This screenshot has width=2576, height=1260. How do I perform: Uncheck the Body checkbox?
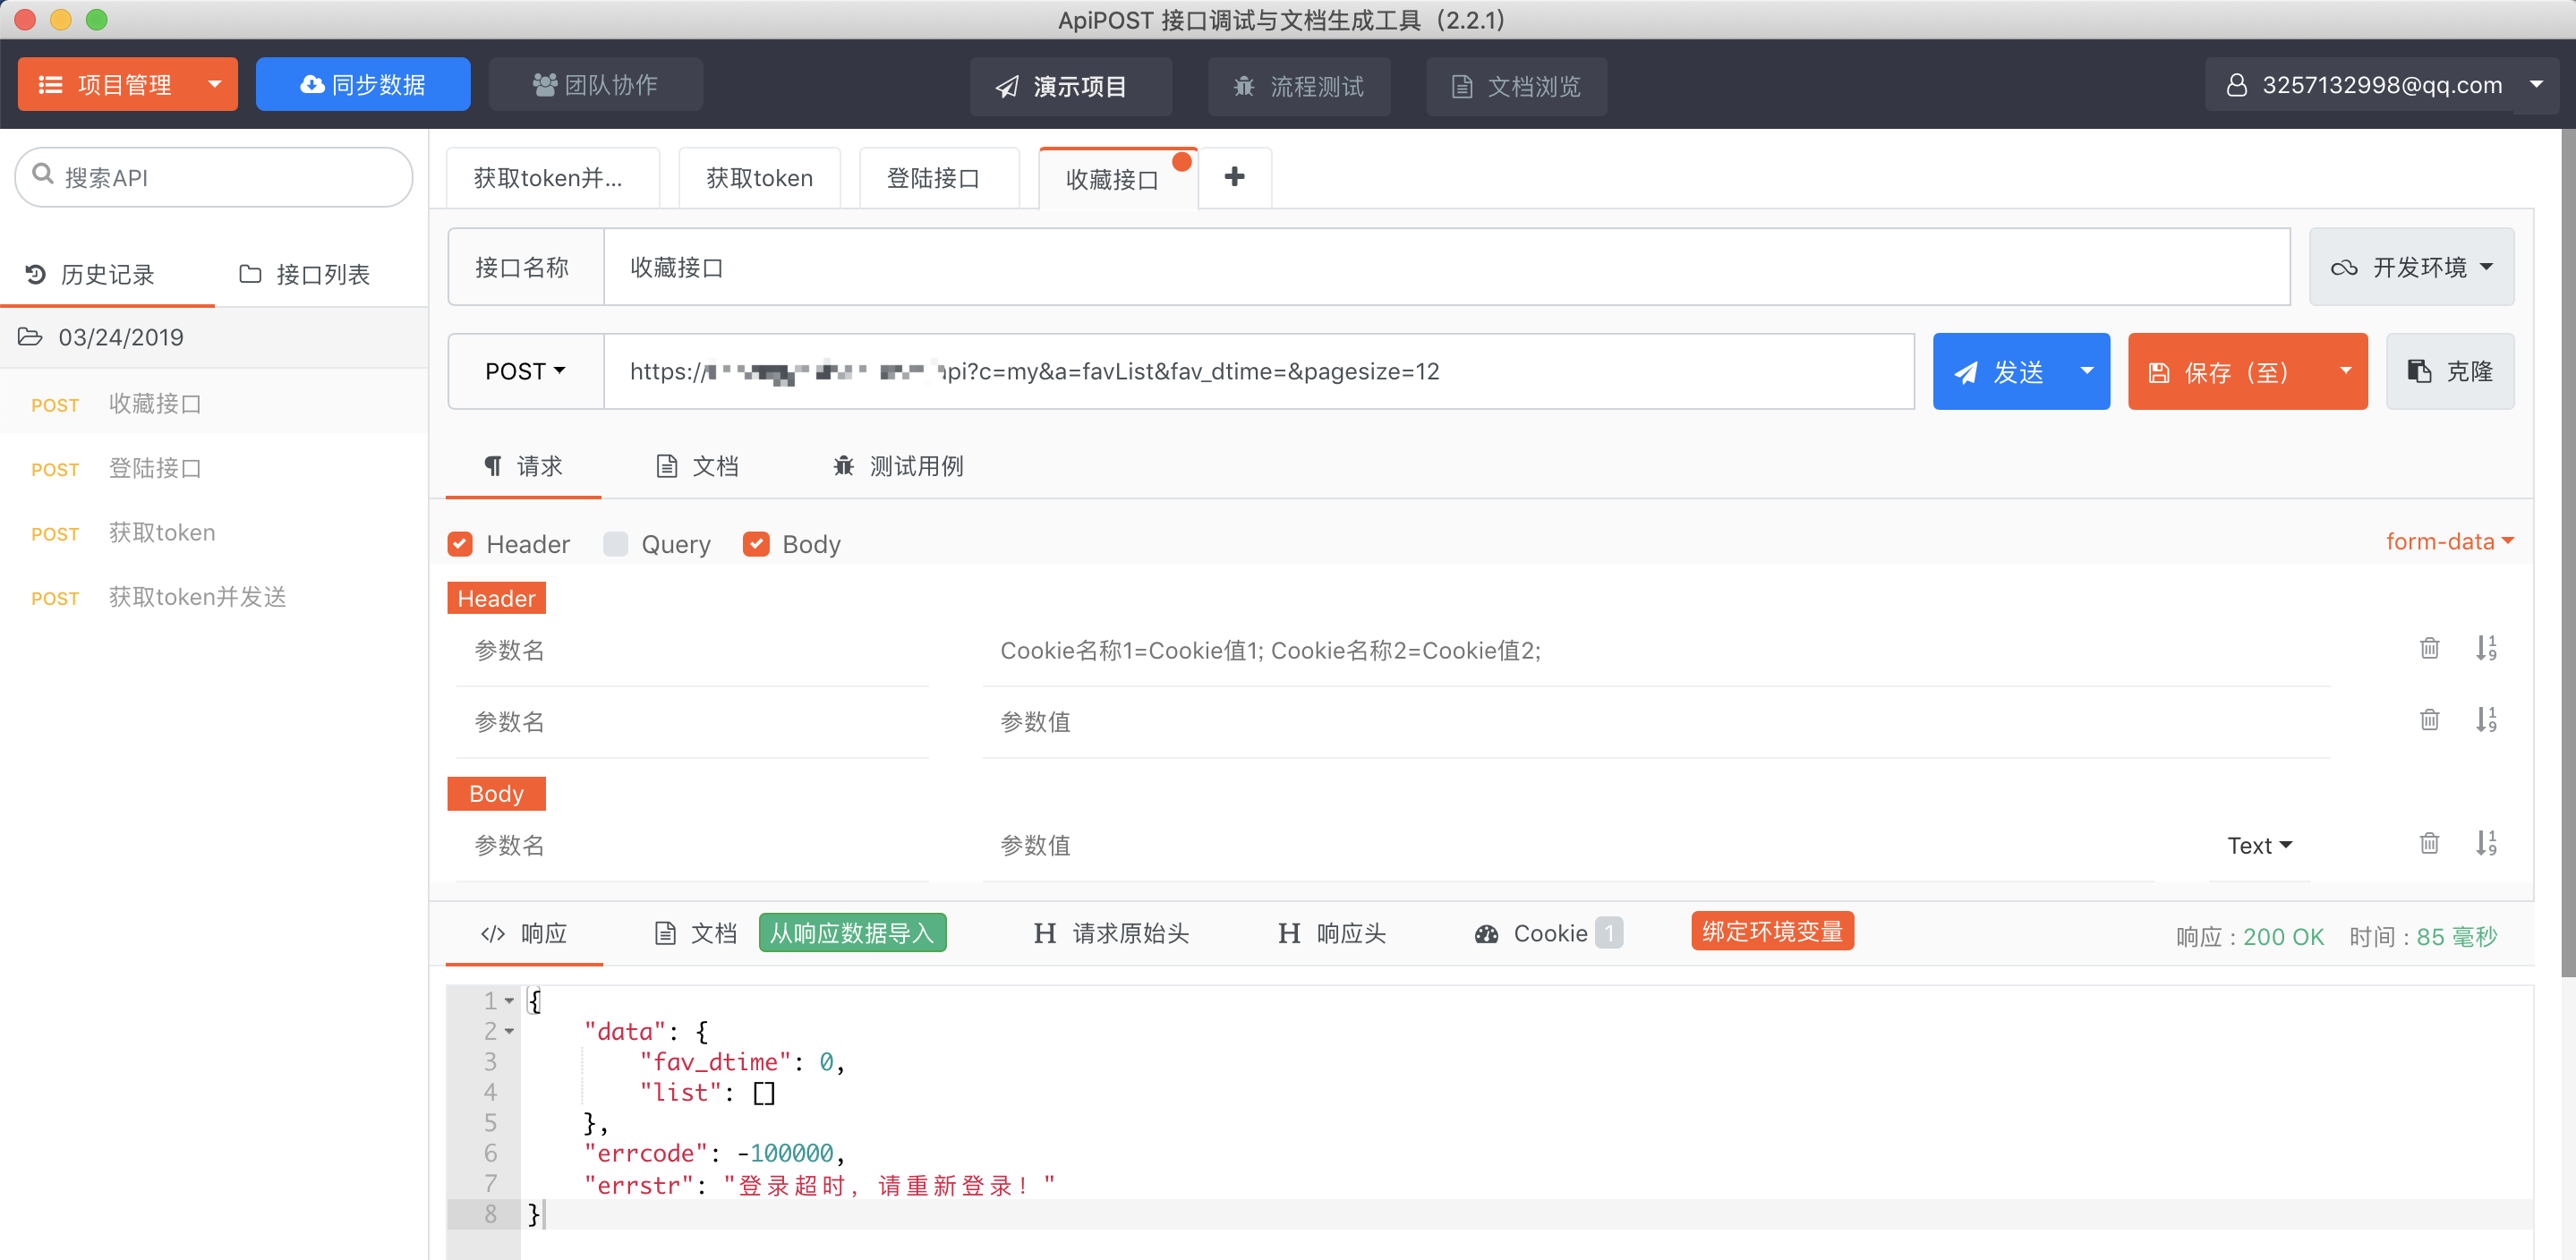(756, 544)
